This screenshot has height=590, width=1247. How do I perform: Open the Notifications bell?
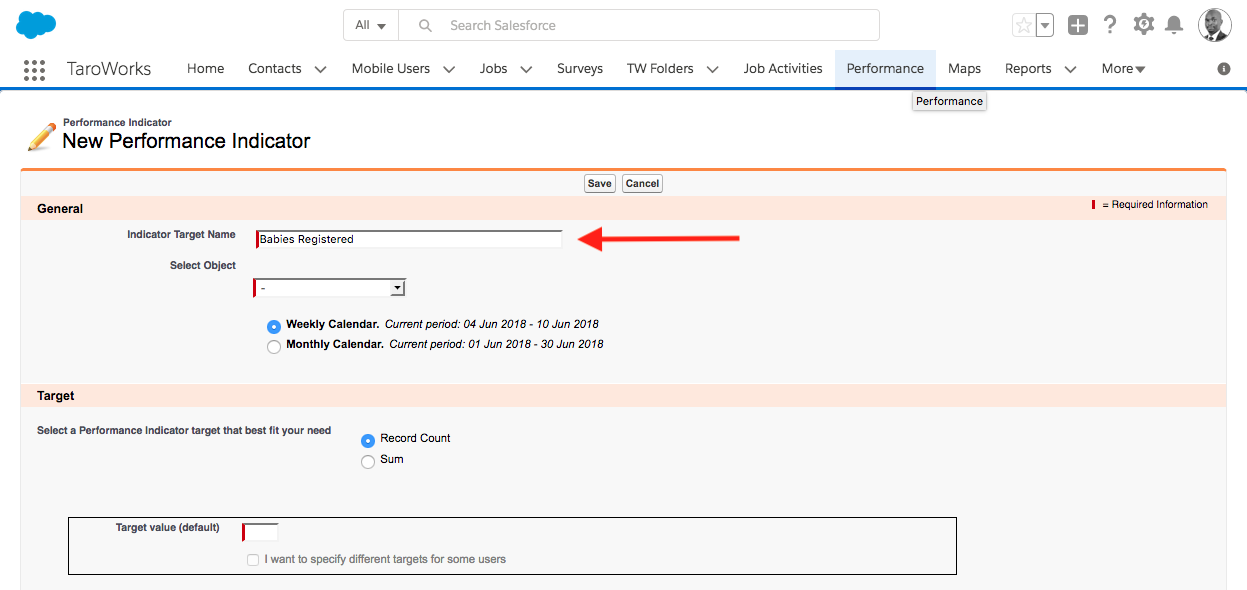(1174, 25)
